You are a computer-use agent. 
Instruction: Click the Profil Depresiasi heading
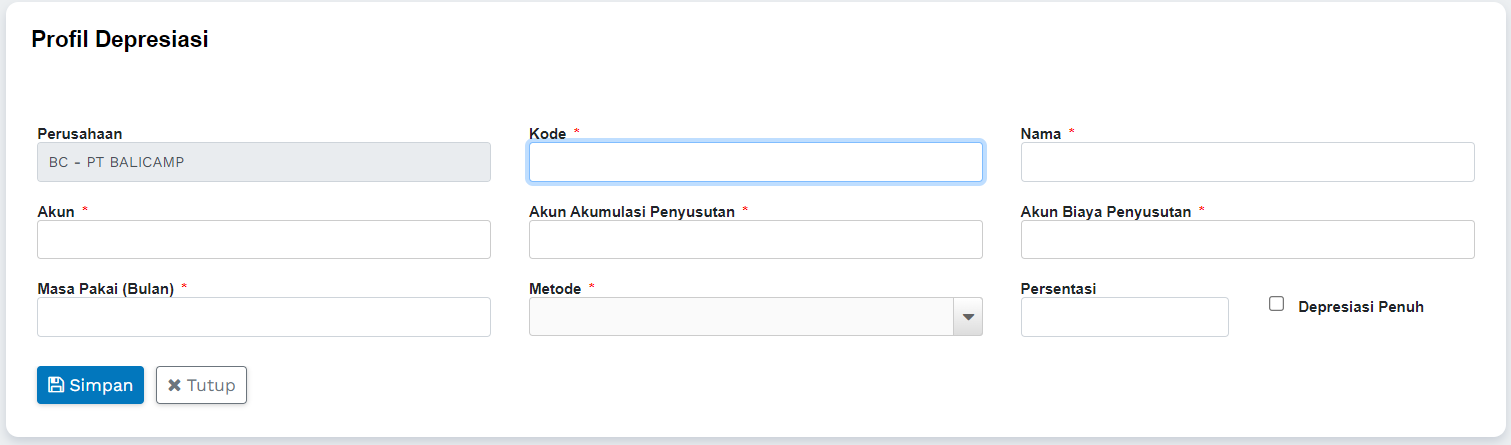pyautogui.click(x=120, y=40)
